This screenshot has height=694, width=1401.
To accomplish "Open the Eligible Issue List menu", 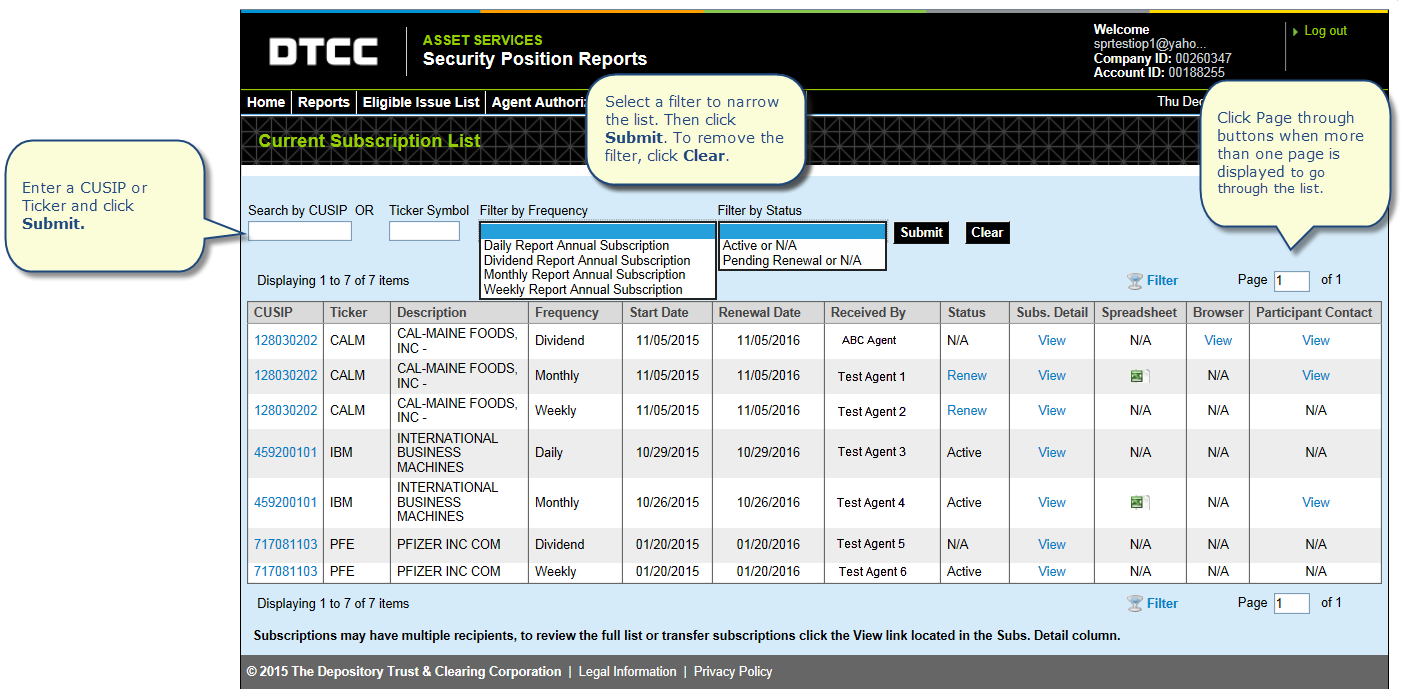I will (421, 102).
